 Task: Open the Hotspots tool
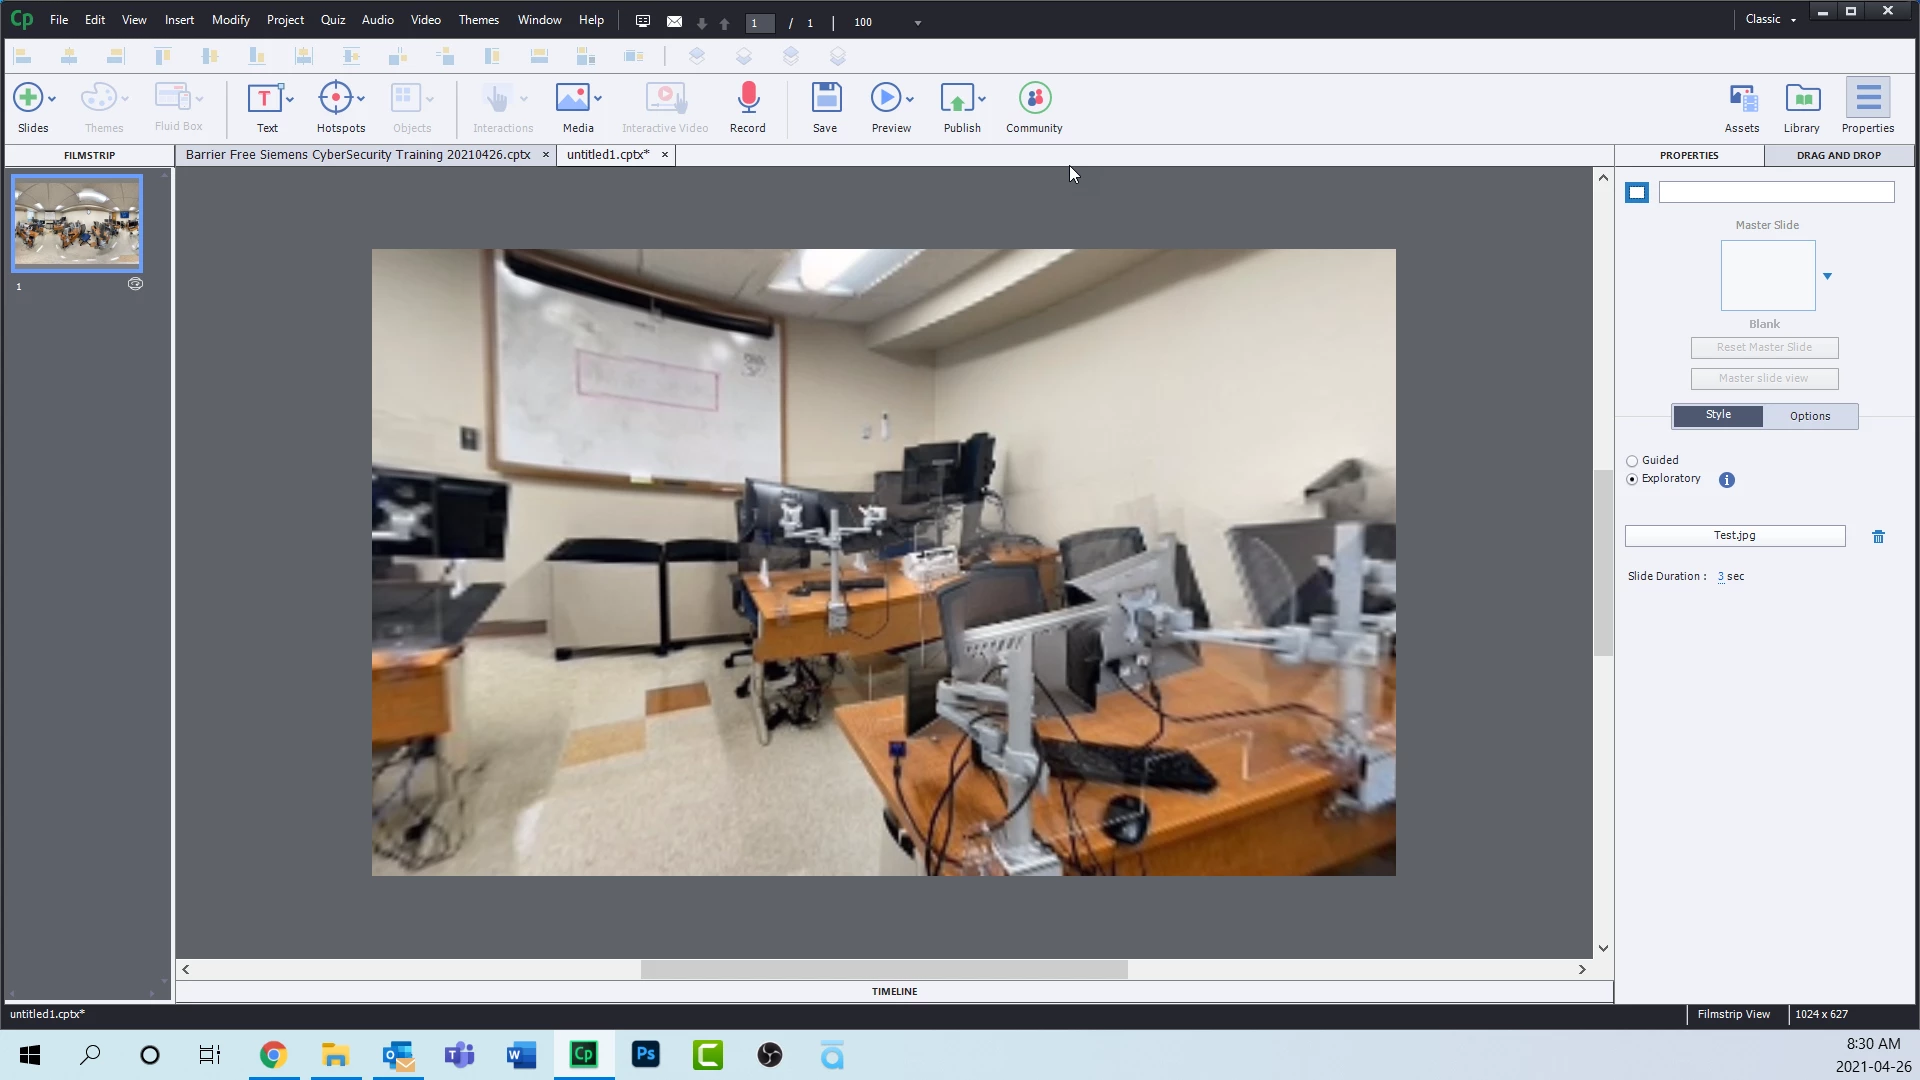[336, 98]
